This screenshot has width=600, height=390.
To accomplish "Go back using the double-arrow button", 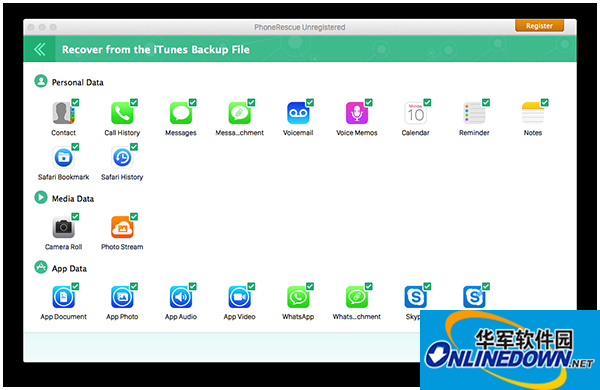I will (x=39, y=49).
